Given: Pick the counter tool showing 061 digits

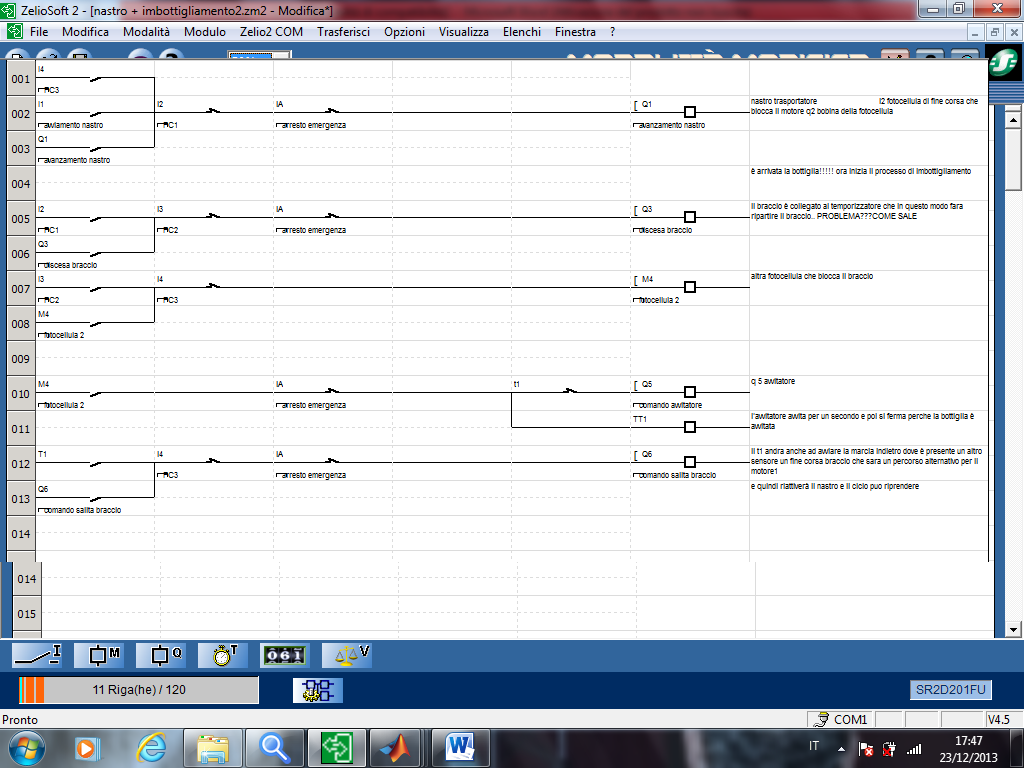Looking at the screenshot, I should (x=284, y=656).
